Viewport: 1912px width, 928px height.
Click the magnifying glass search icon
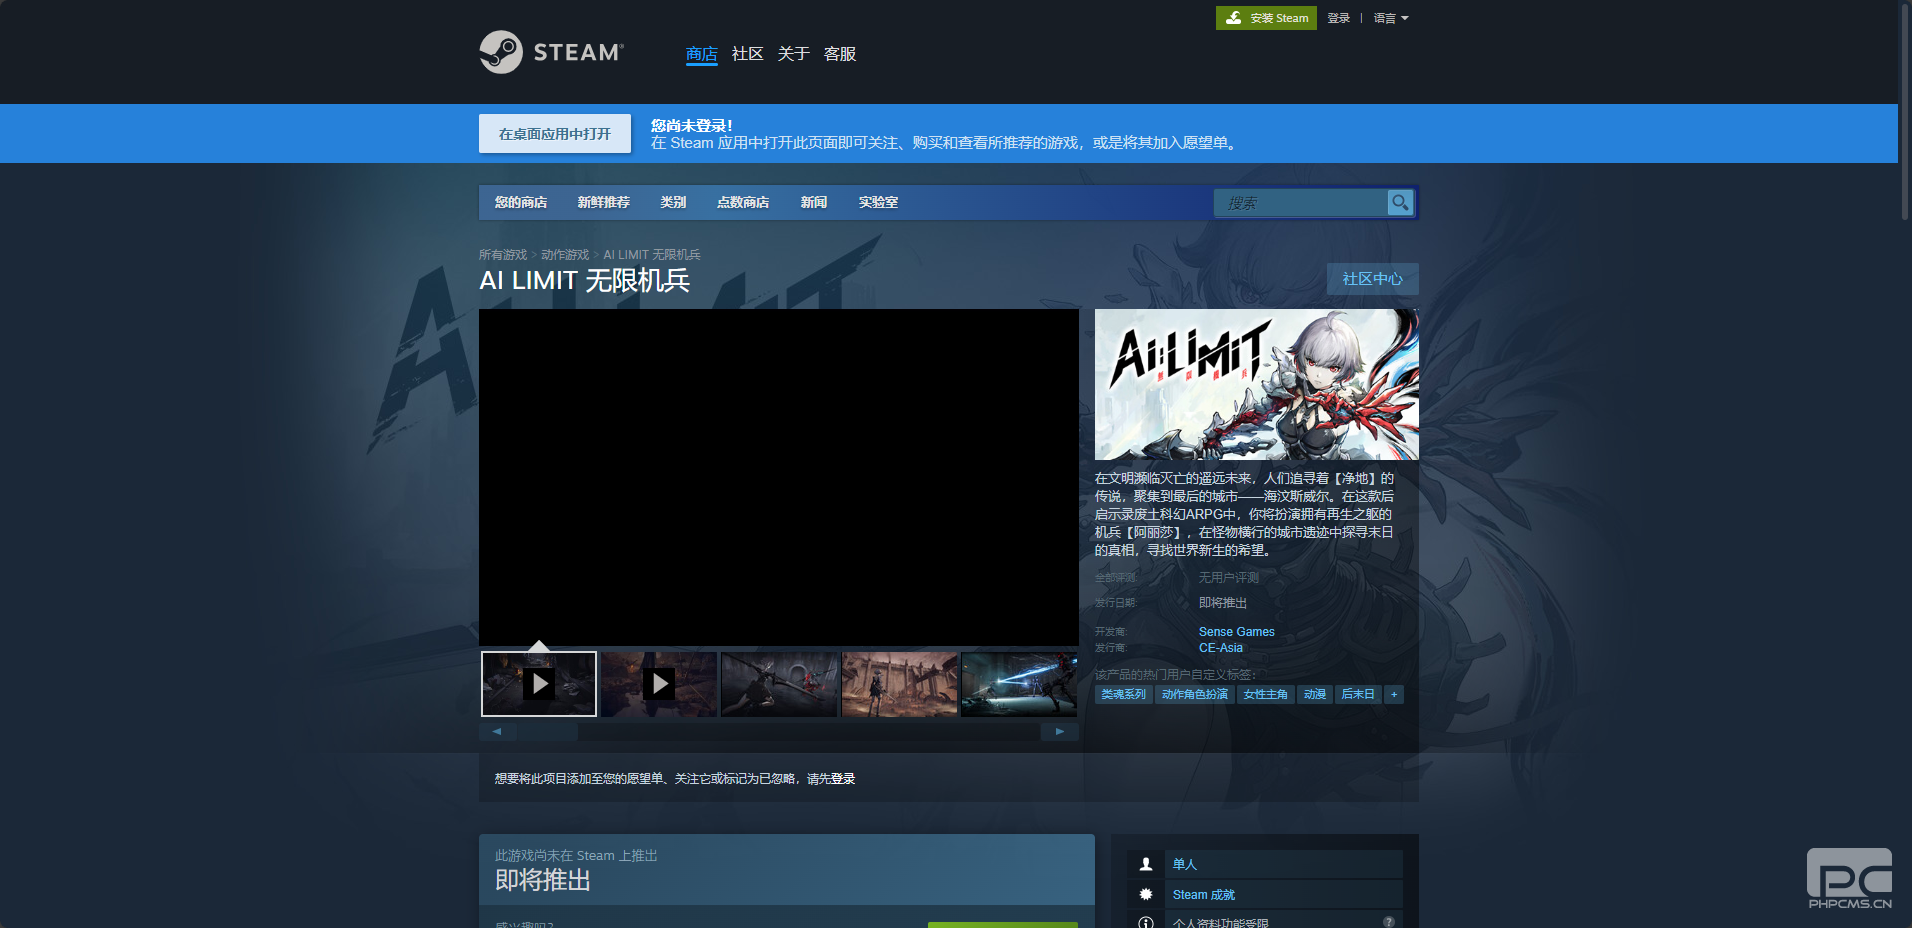coord(1401,203)
